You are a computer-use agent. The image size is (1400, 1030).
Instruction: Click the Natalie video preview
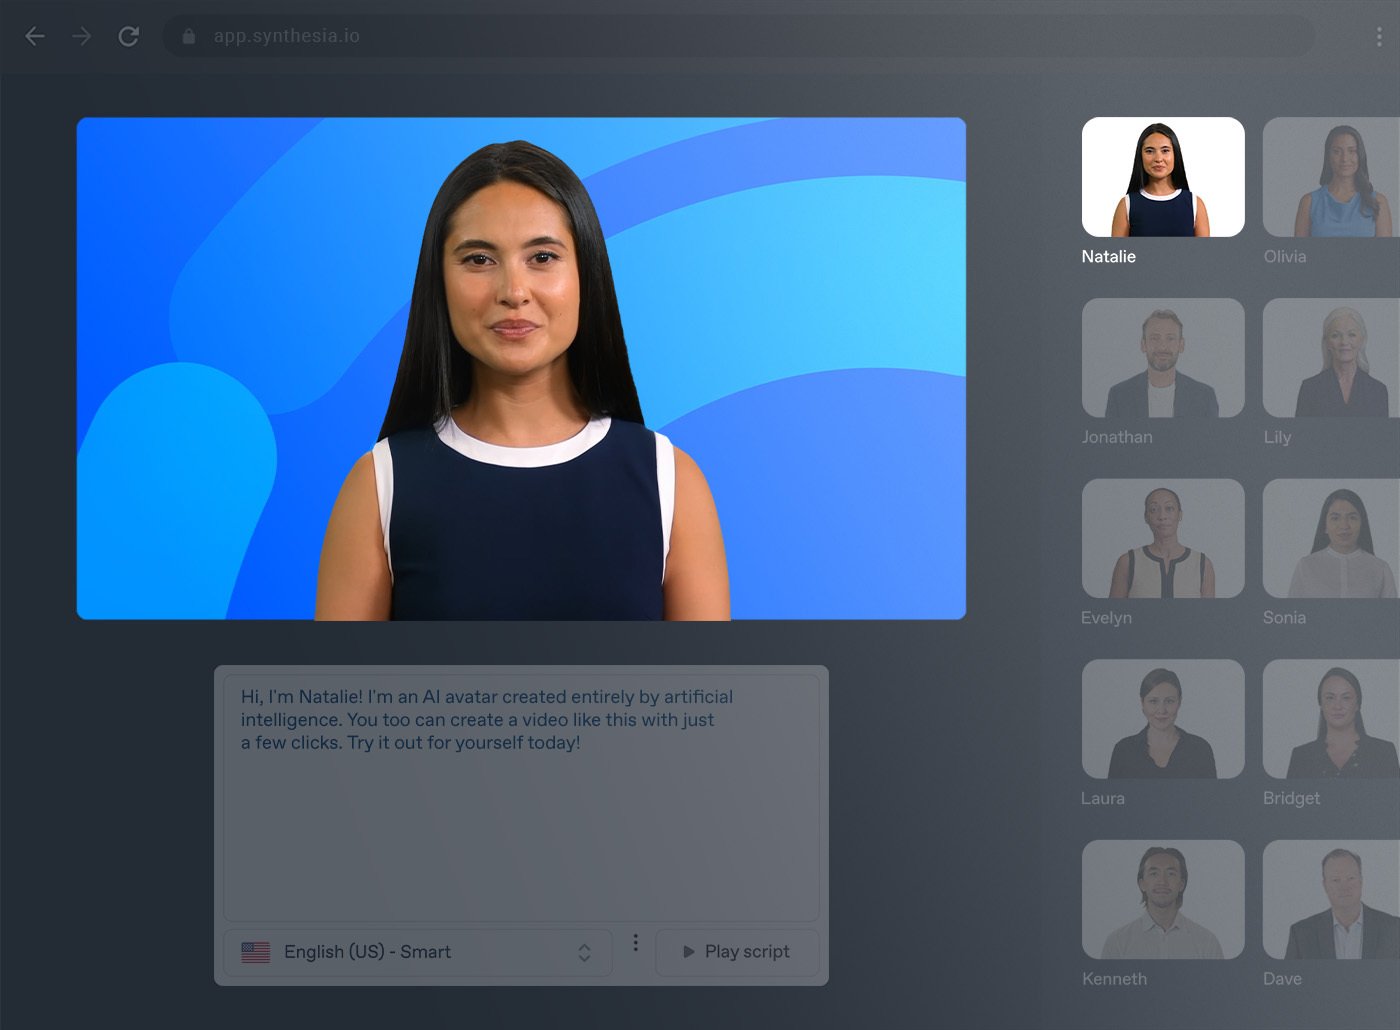(x=521, y=368)
